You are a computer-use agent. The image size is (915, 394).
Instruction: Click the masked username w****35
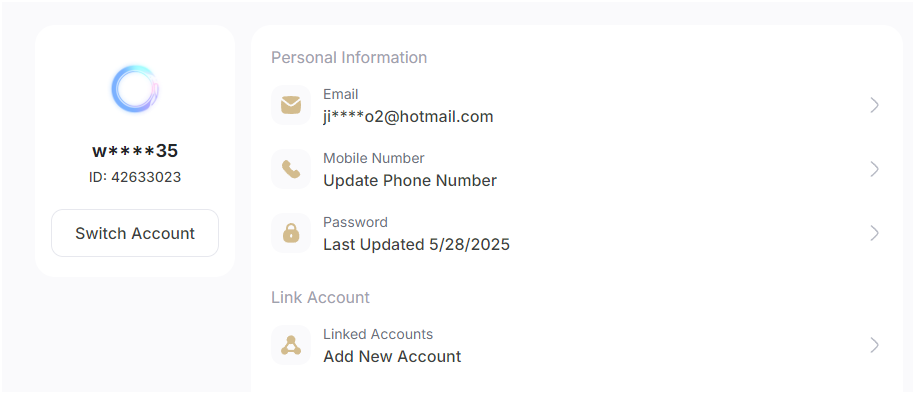pyautogui.click(x=135, y=151)
